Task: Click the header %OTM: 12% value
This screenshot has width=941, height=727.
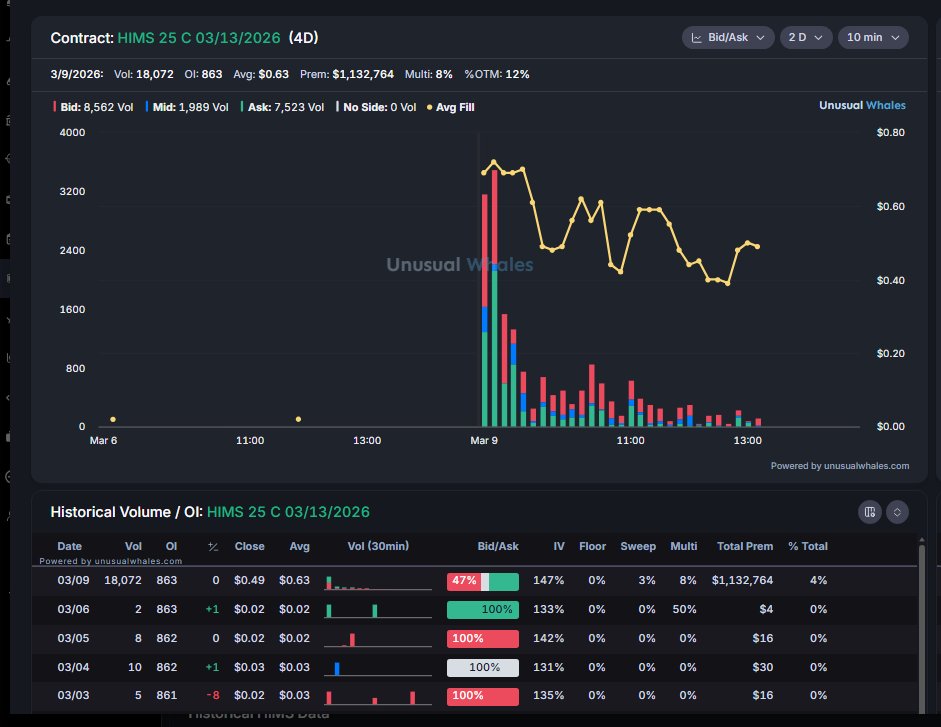Action: (x=497, y=74)
